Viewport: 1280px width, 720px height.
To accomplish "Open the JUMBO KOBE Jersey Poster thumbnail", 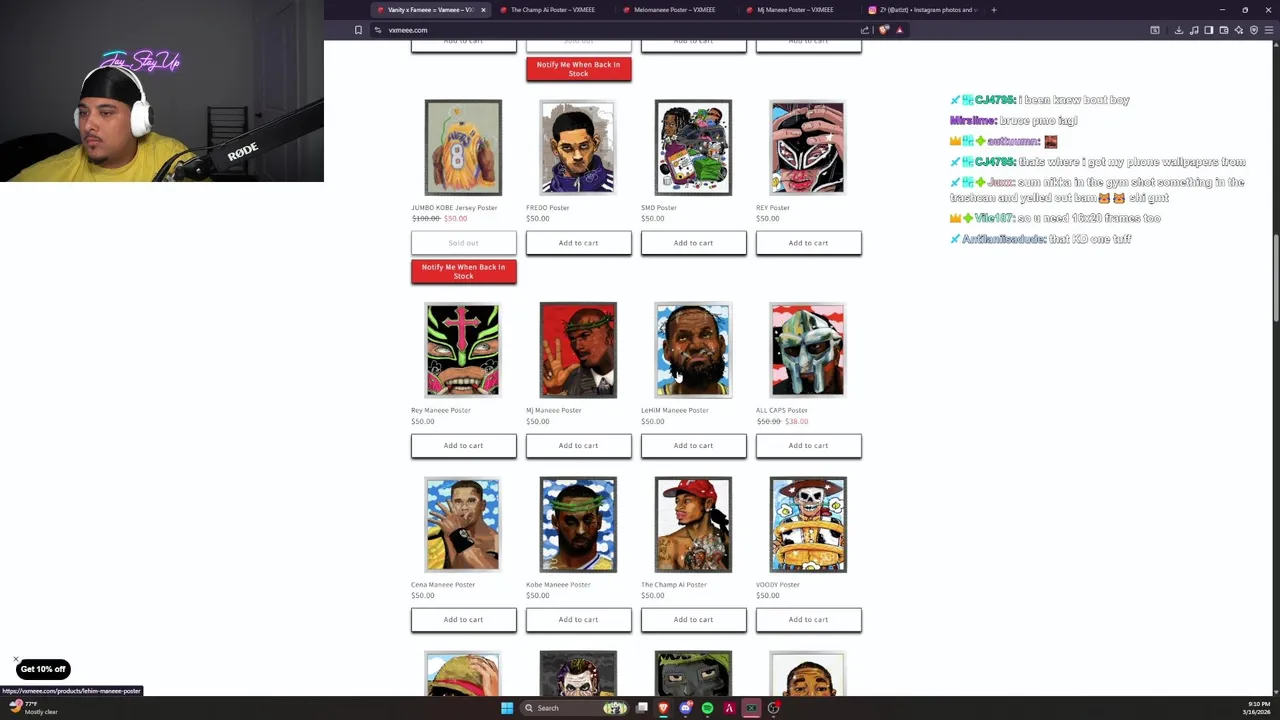I will [x=463, y=147].
